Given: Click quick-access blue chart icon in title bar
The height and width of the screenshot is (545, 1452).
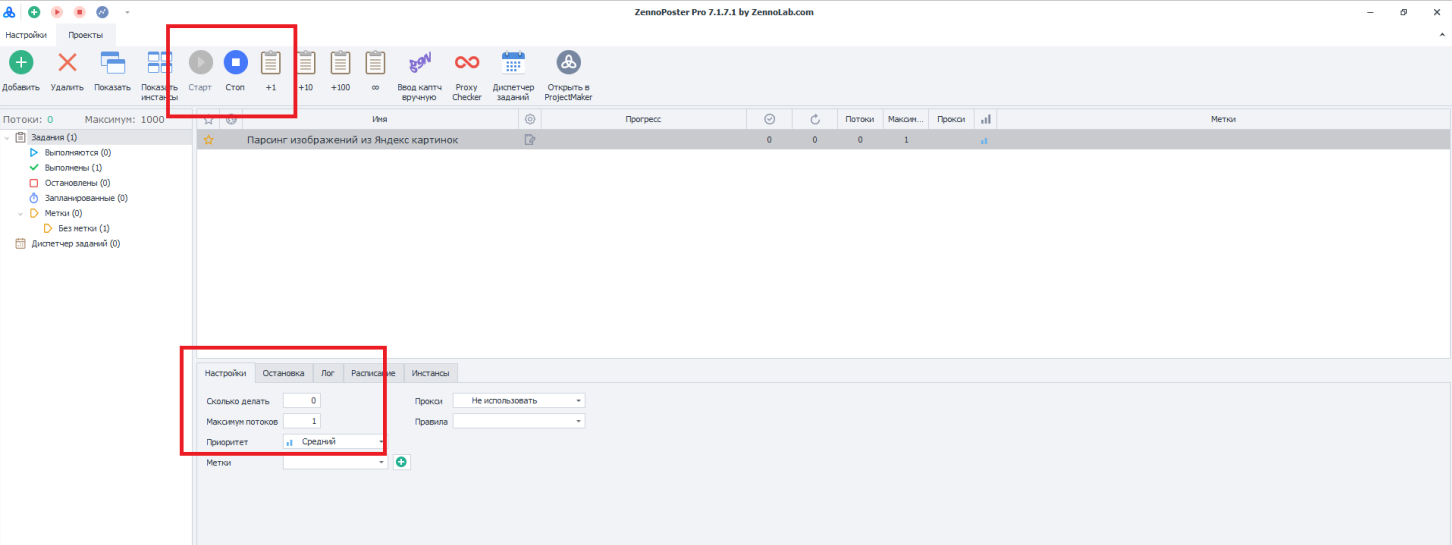Looking at the screenshot, I should [102, 12].
